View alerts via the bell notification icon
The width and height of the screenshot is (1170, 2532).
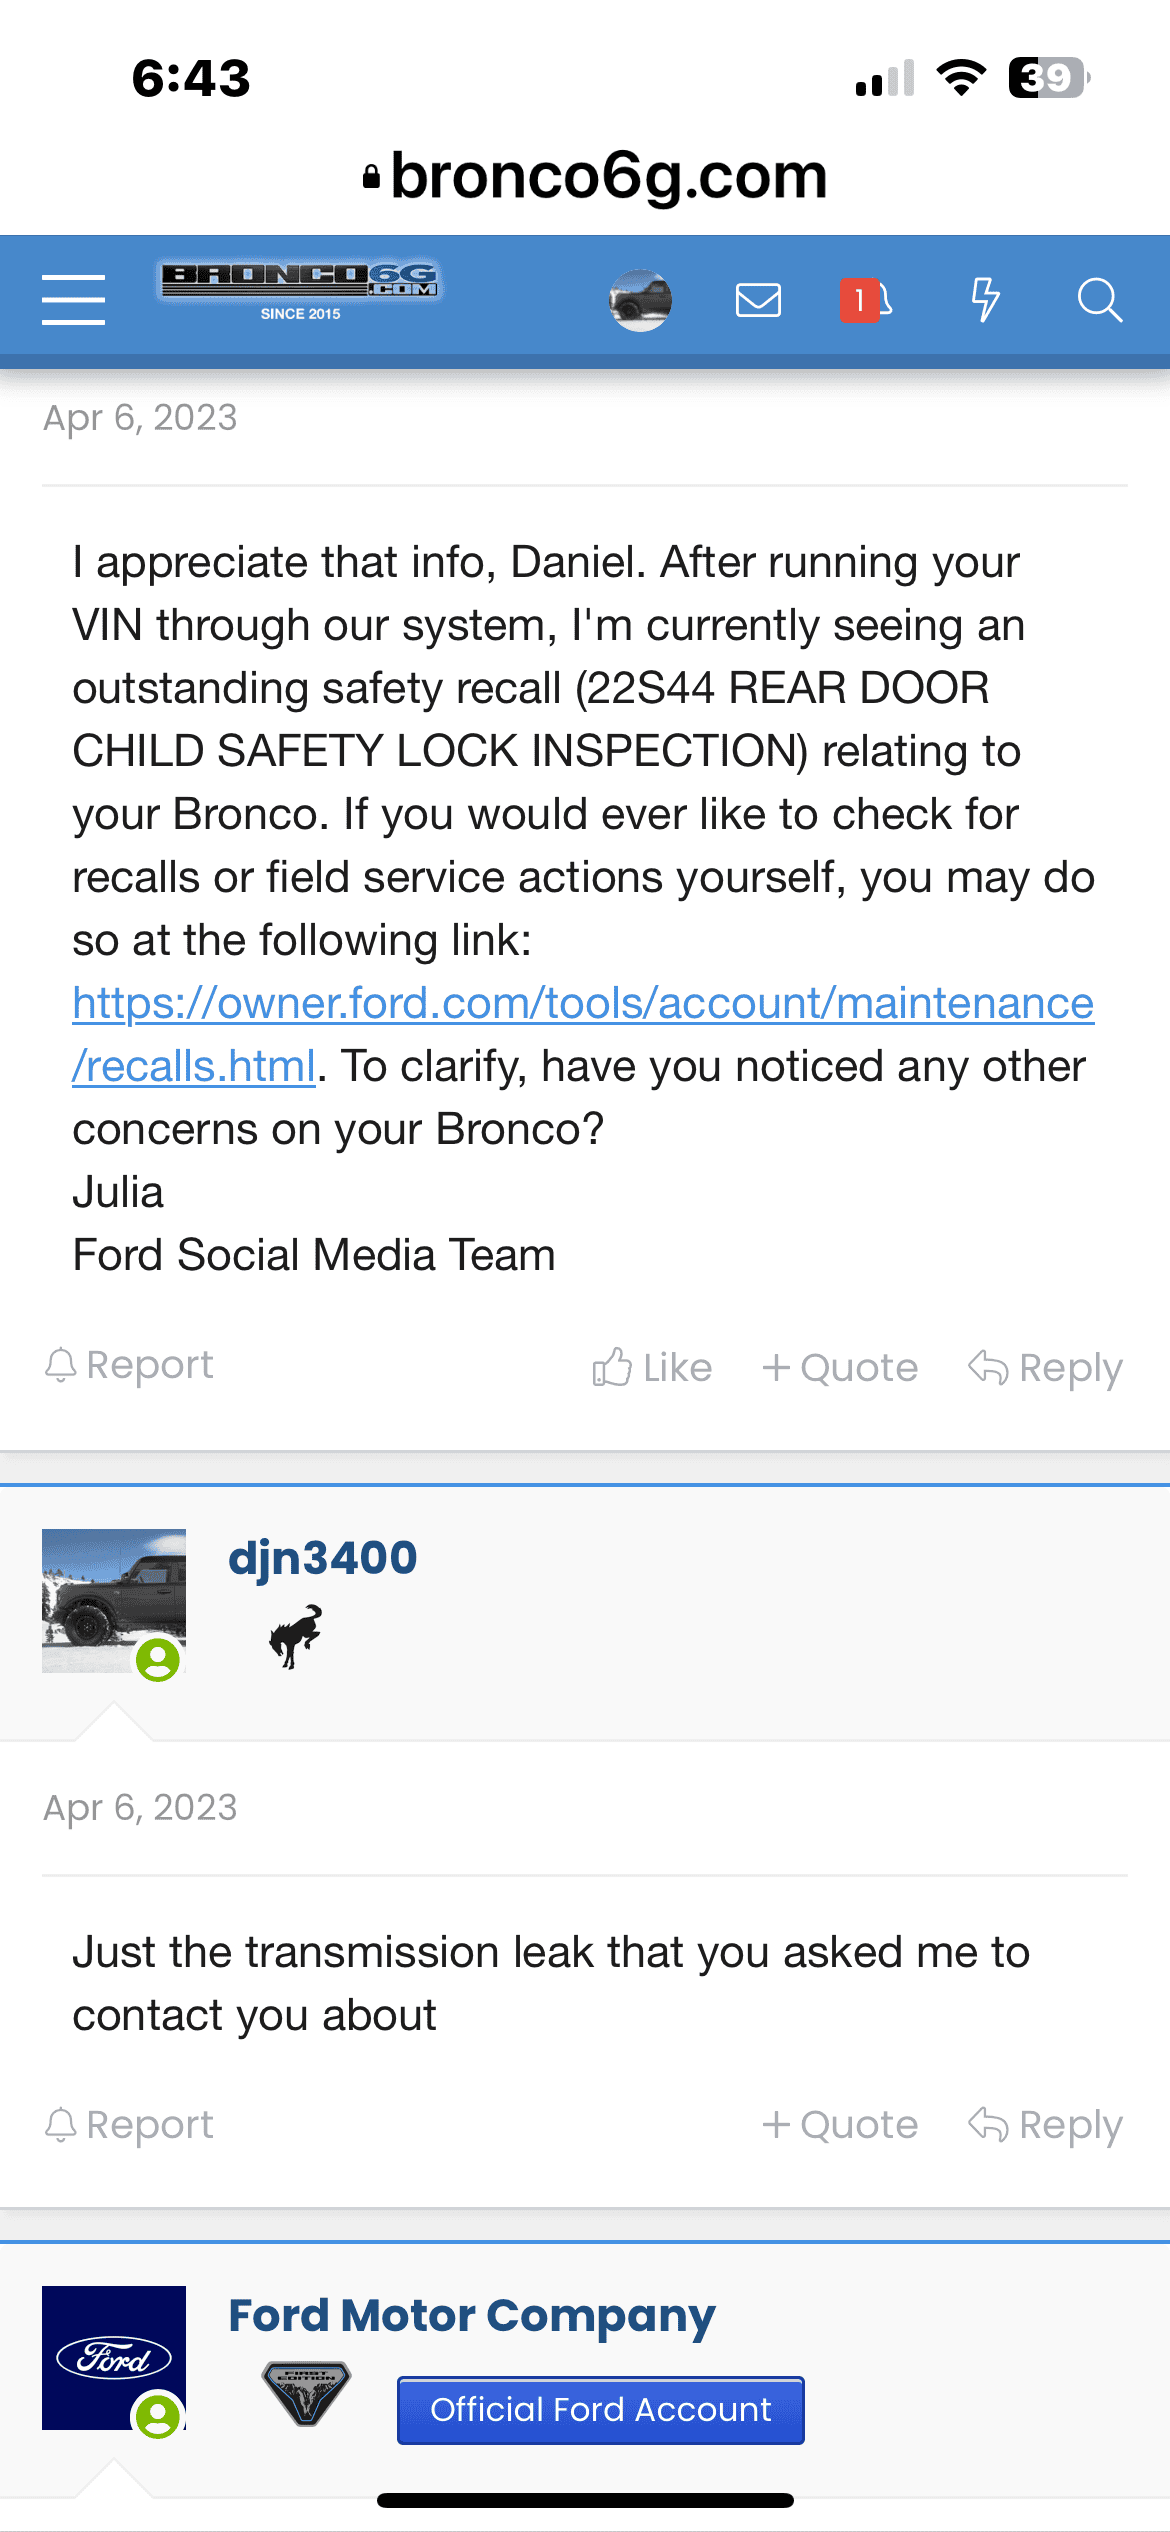click(x=866, y=300)
